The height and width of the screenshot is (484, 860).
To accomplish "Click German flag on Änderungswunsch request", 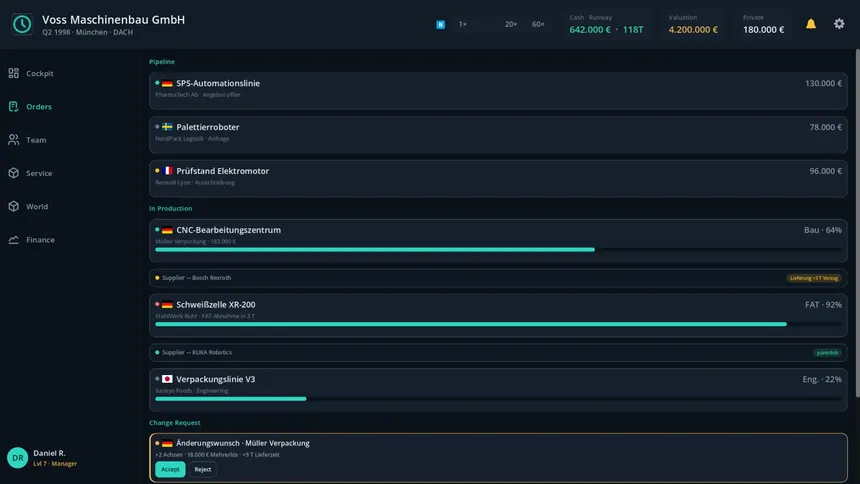I will 167,443.
